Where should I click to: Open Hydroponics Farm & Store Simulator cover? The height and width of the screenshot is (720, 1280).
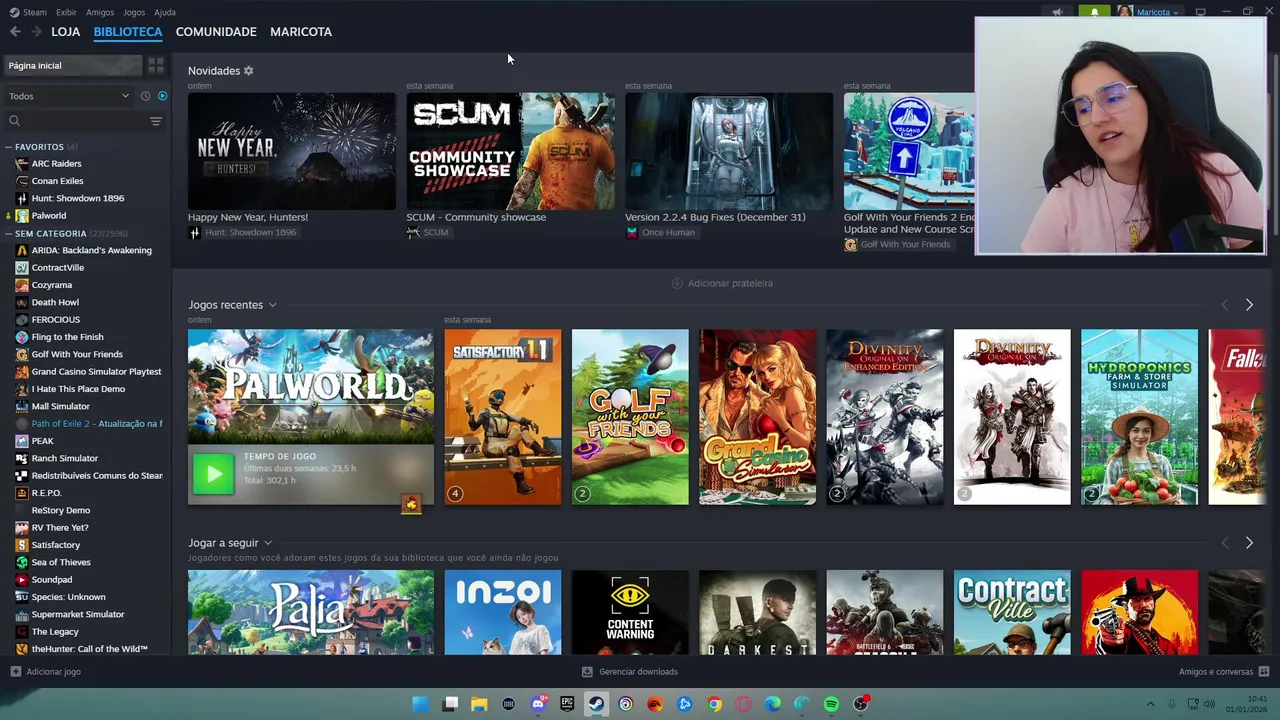pos(1139,417)
